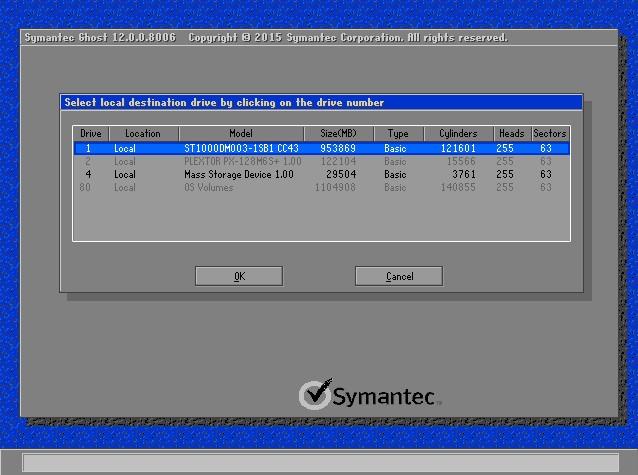
Task: Select drive number 1 in the list
Action: point(88,149)
